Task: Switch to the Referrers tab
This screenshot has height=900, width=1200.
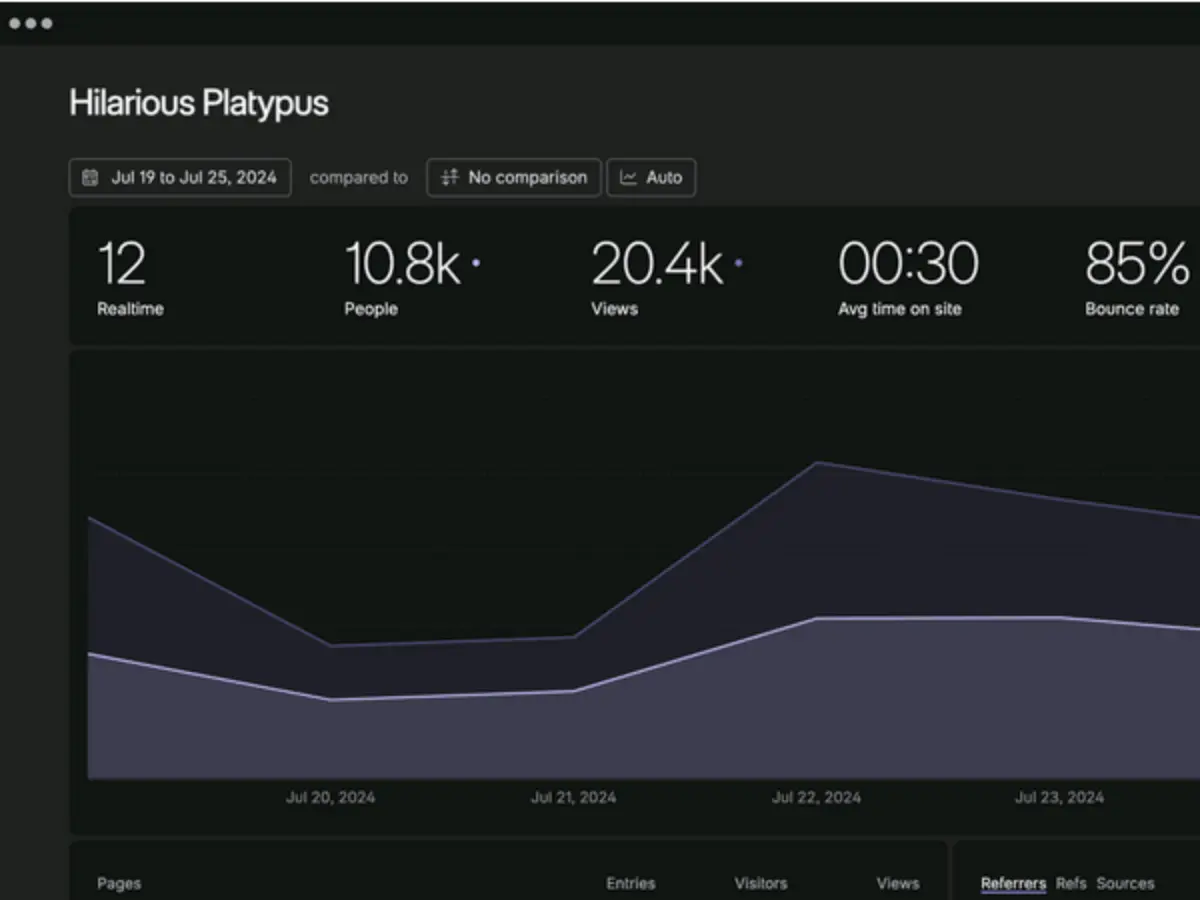Action: point(1013,883)
